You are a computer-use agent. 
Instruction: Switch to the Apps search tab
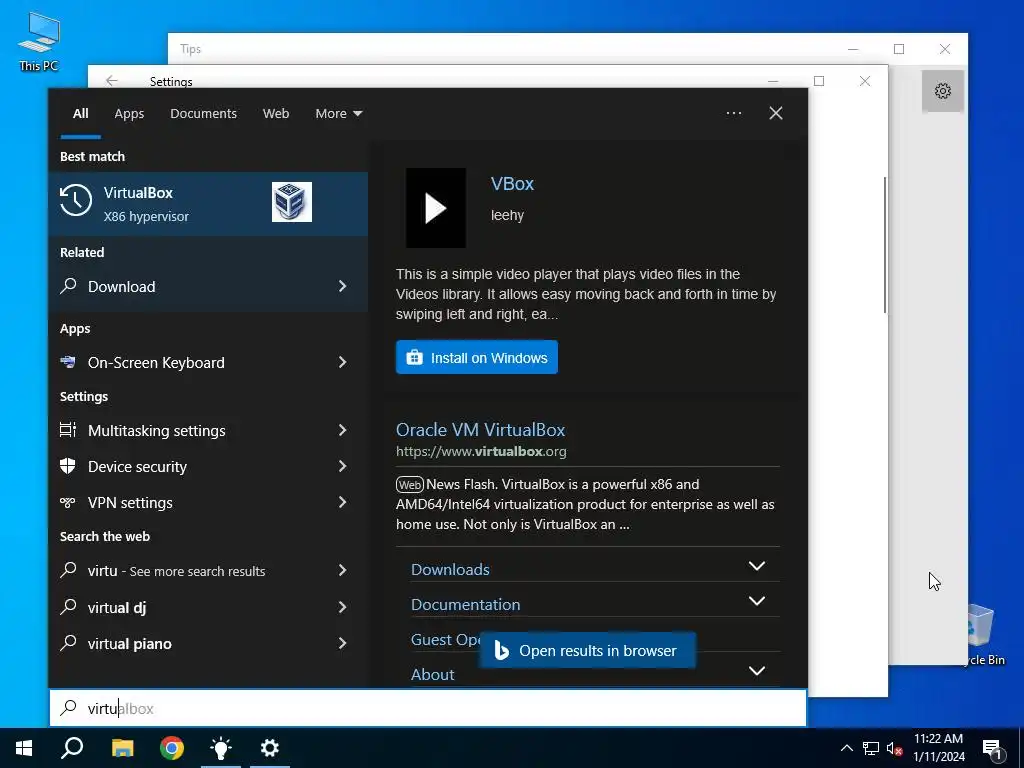click(129, 114)
